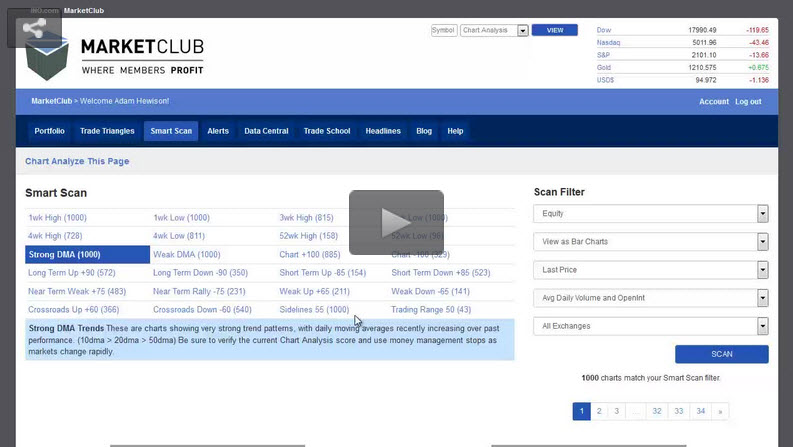
Task: Click the share icon in top-left corner
Action: point(34,30)
